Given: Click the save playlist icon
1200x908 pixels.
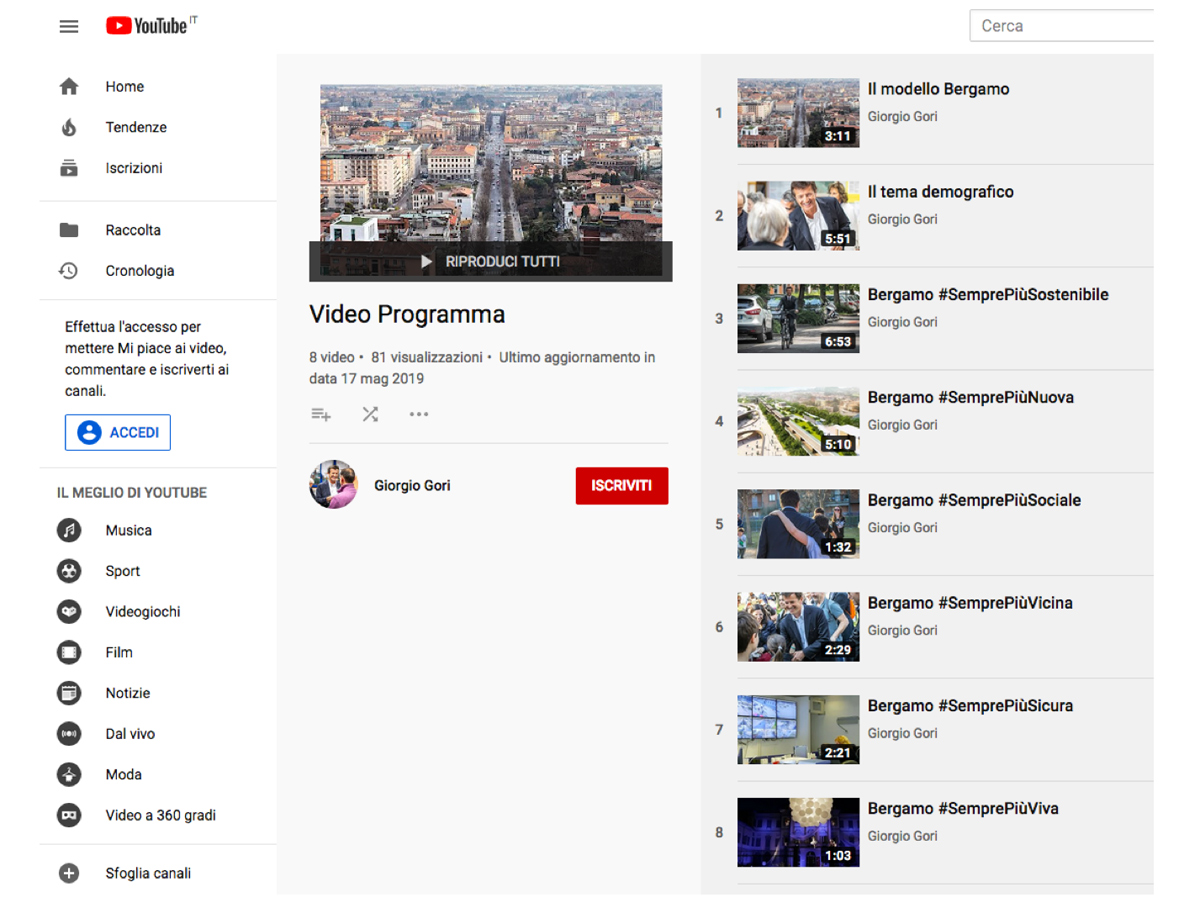Looking at the screenshot, I should [321, 414].
